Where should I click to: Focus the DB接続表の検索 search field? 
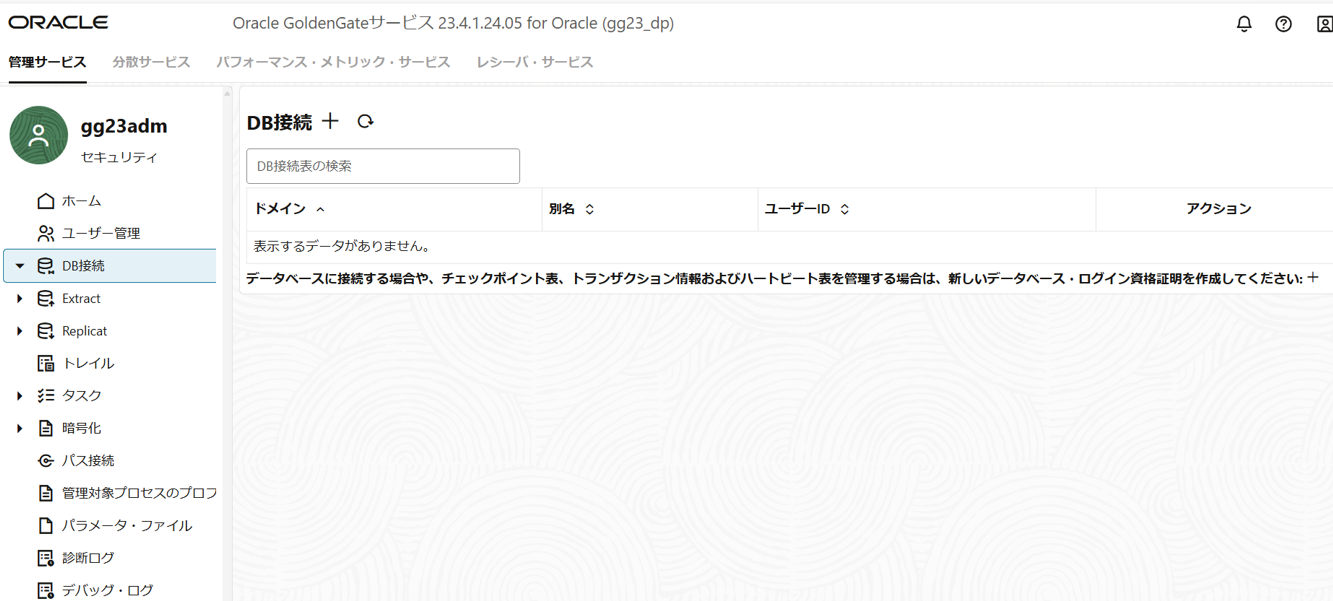(x=383, y=166)
